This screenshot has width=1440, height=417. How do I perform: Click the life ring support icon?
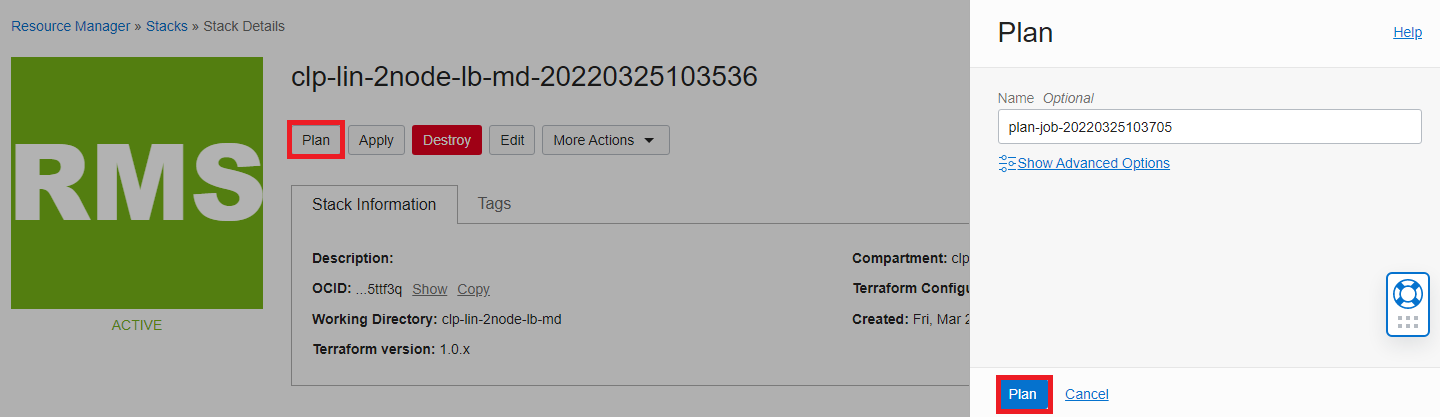[1407, 293]
